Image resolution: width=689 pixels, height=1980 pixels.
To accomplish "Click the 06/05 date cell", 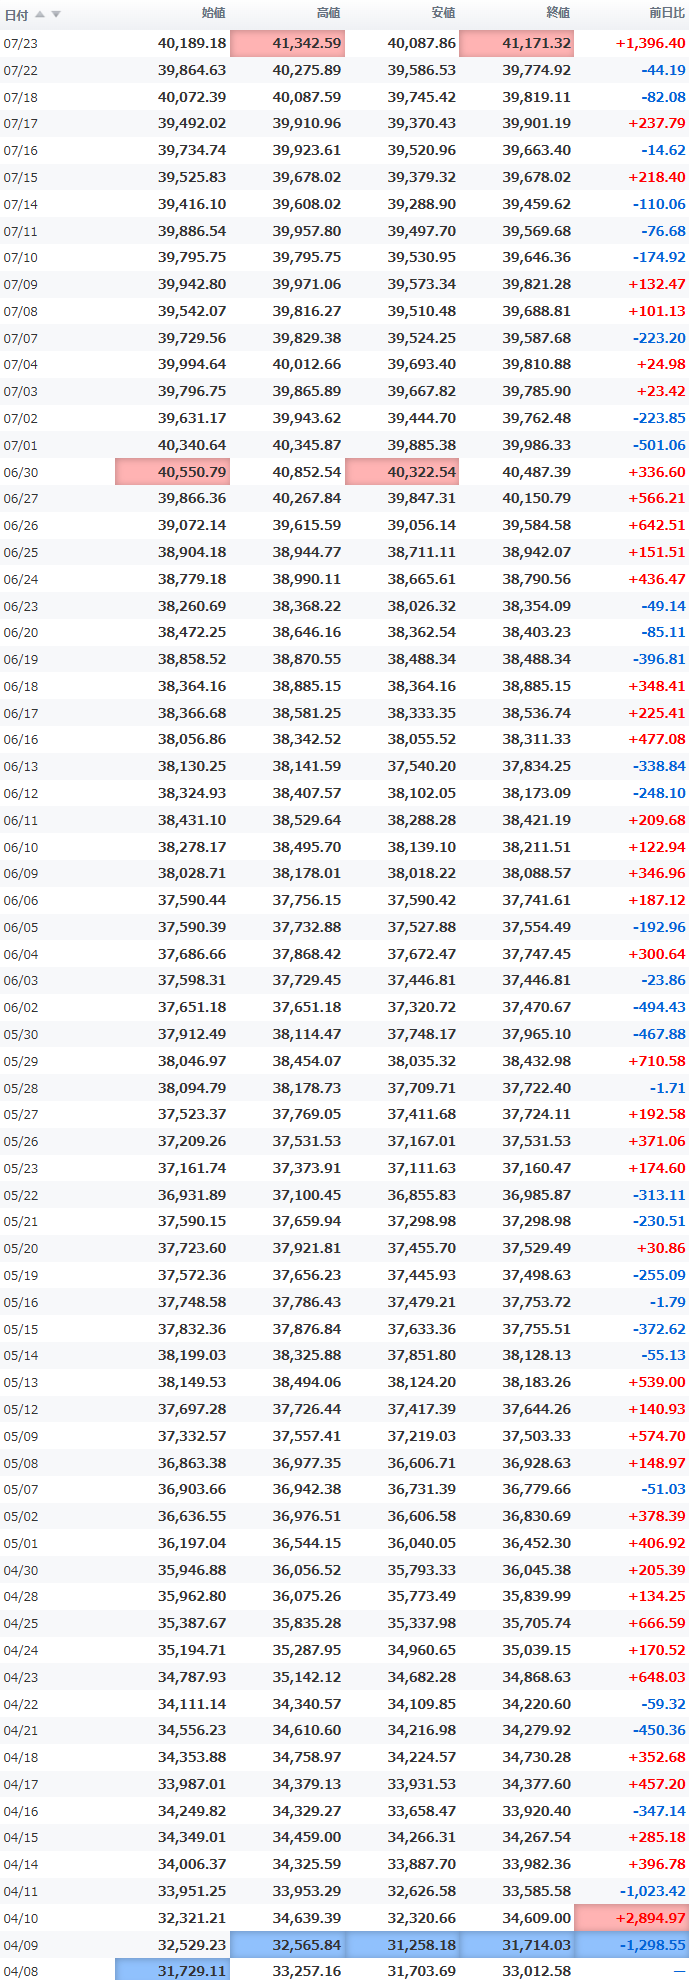I will 21,928.
